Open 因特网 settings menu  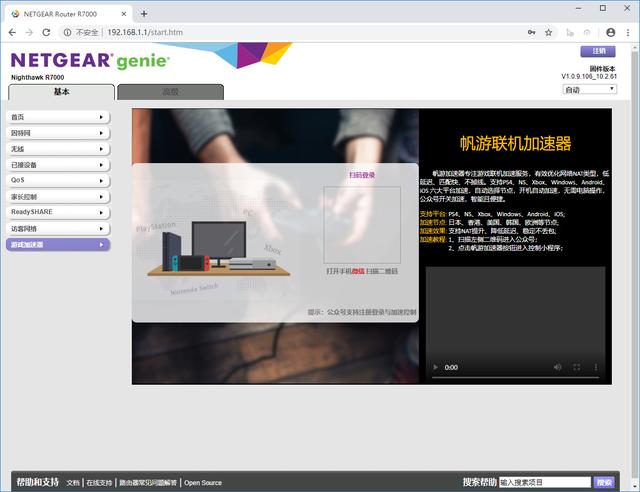point(58,133)
